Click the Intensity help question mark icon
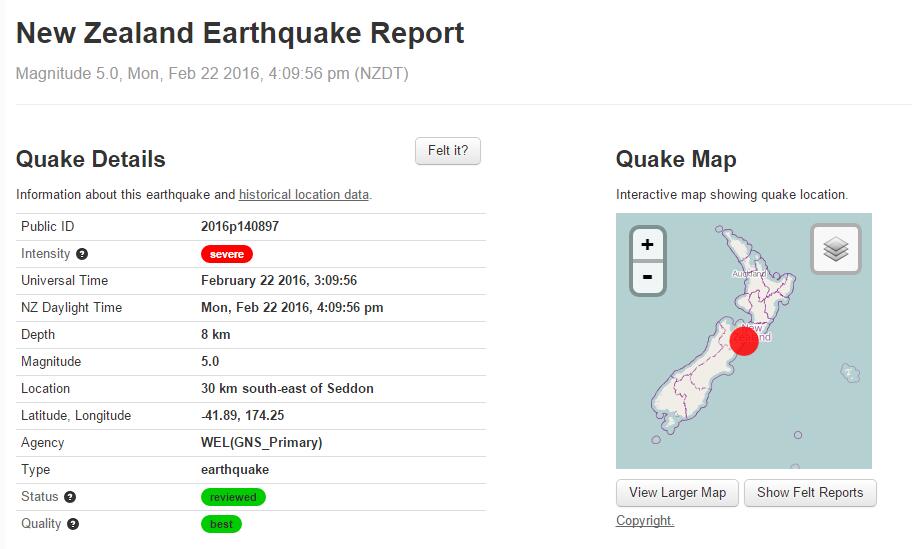 [x=82, y=254]
